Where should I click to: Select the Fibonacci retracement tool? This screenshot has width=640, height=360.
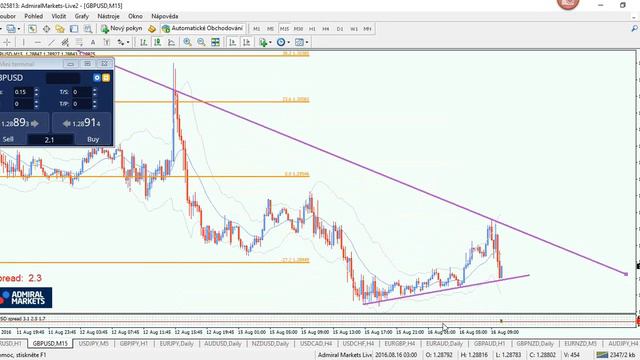(79, 42)
